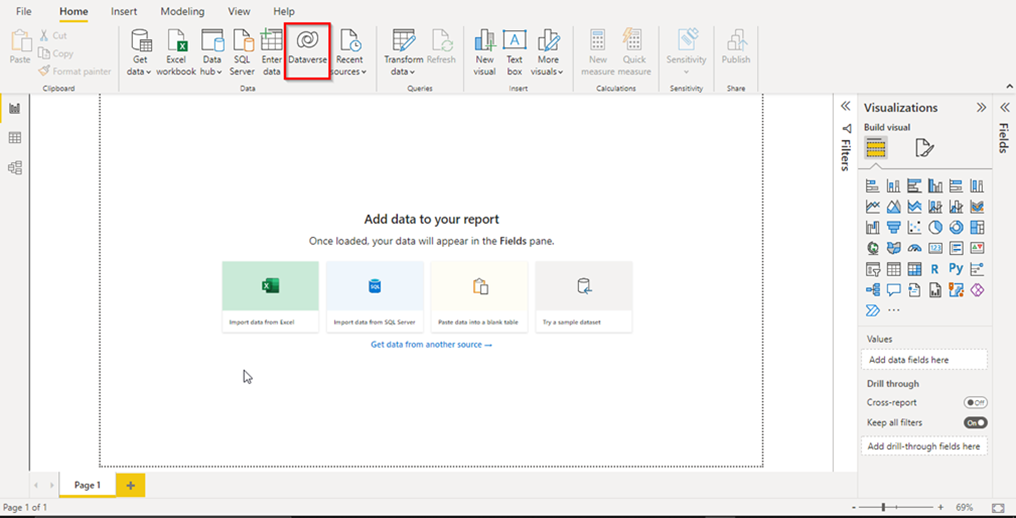Click the Dataverse icon in the ribbon
The height and width of the screenshot is (518, 1016).
307,41
